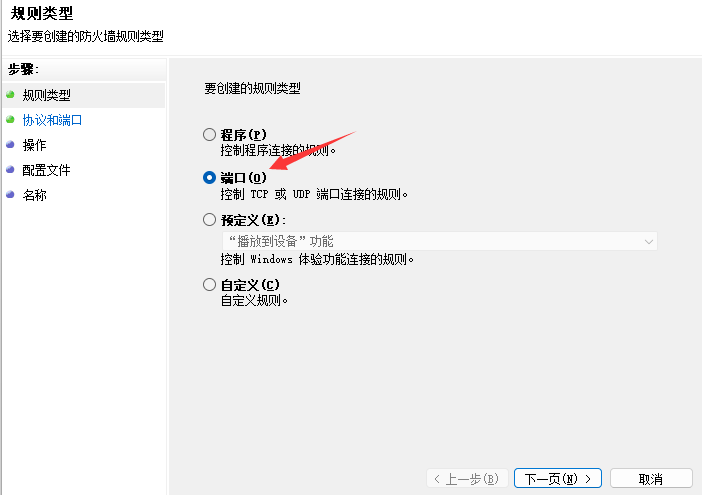Open the 播放到设备 功能 dropdown list
Screen dimensions: 702x495
pos(440,241)
